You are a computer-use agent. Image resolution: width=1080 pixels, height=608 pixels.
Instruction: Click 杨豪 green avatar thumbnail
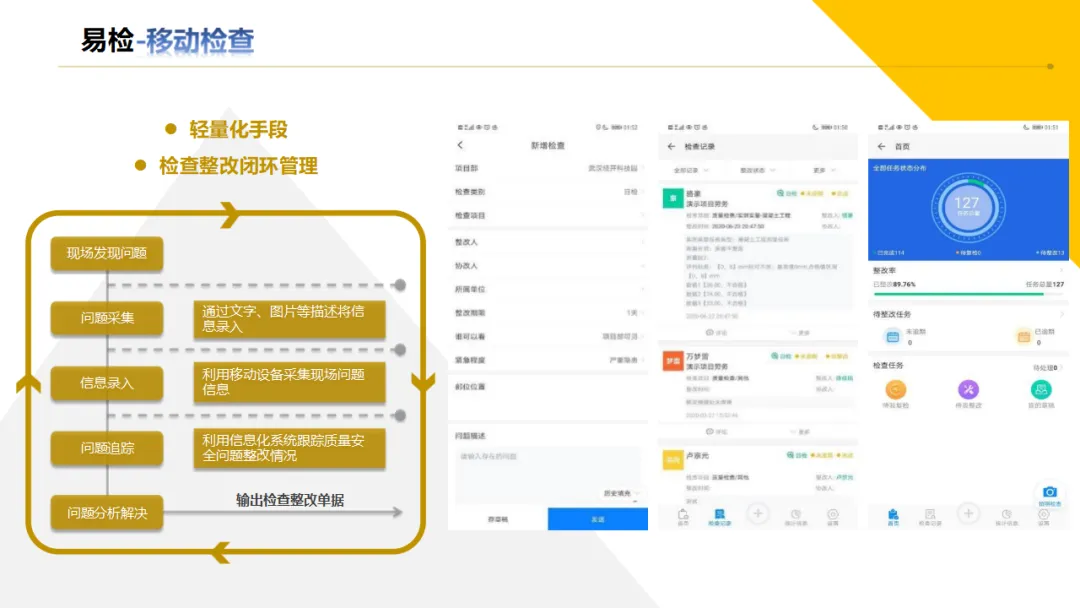click(673, 198)
